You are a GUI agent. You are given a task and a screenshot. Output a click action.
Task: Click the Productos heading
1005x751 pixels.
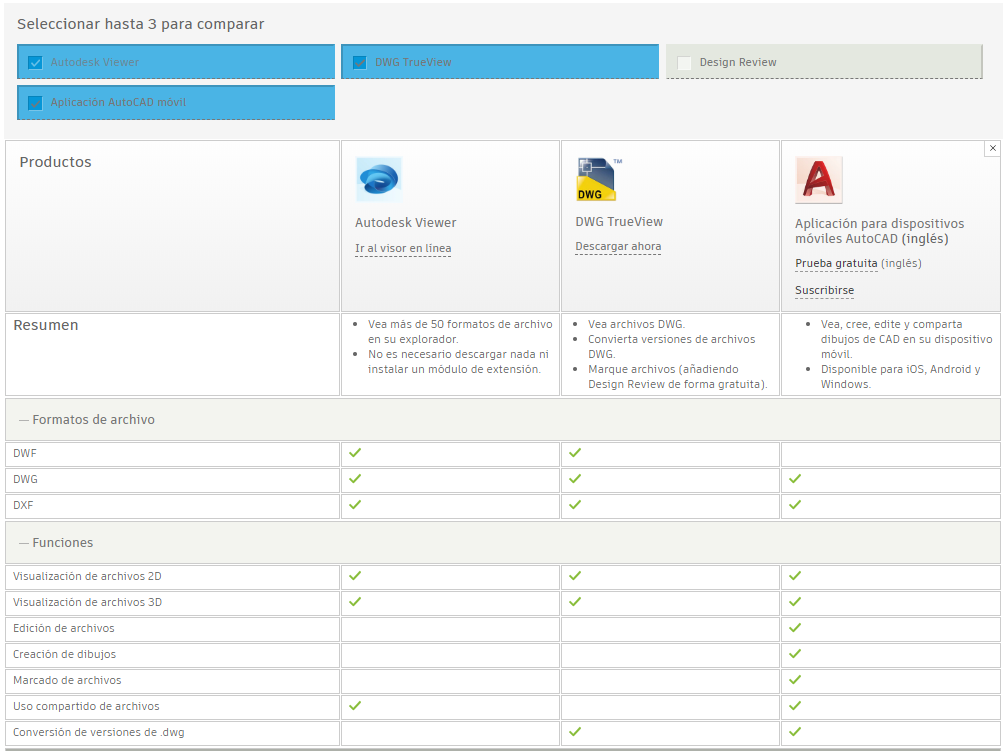(55, 162)
